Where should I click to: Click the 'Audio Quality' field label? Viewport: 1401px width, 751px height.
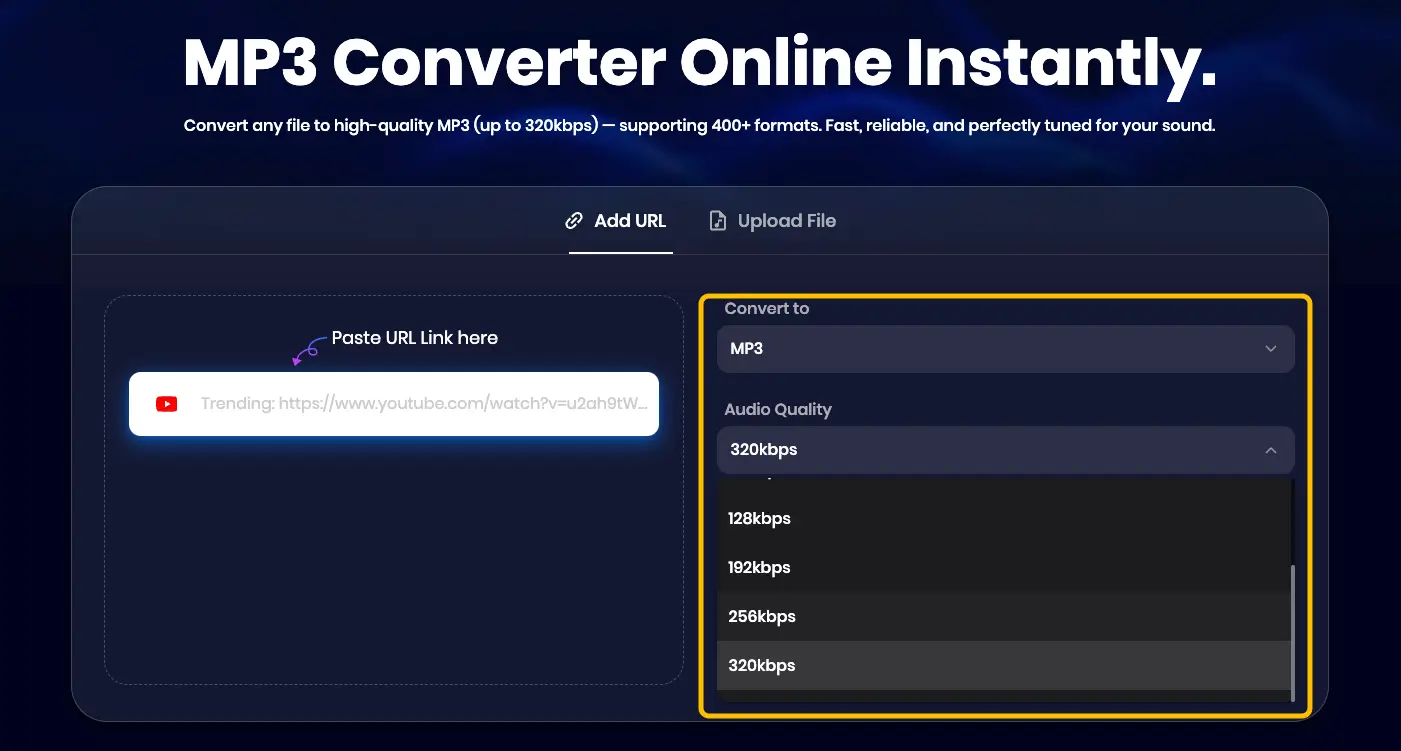pos(778,409)
